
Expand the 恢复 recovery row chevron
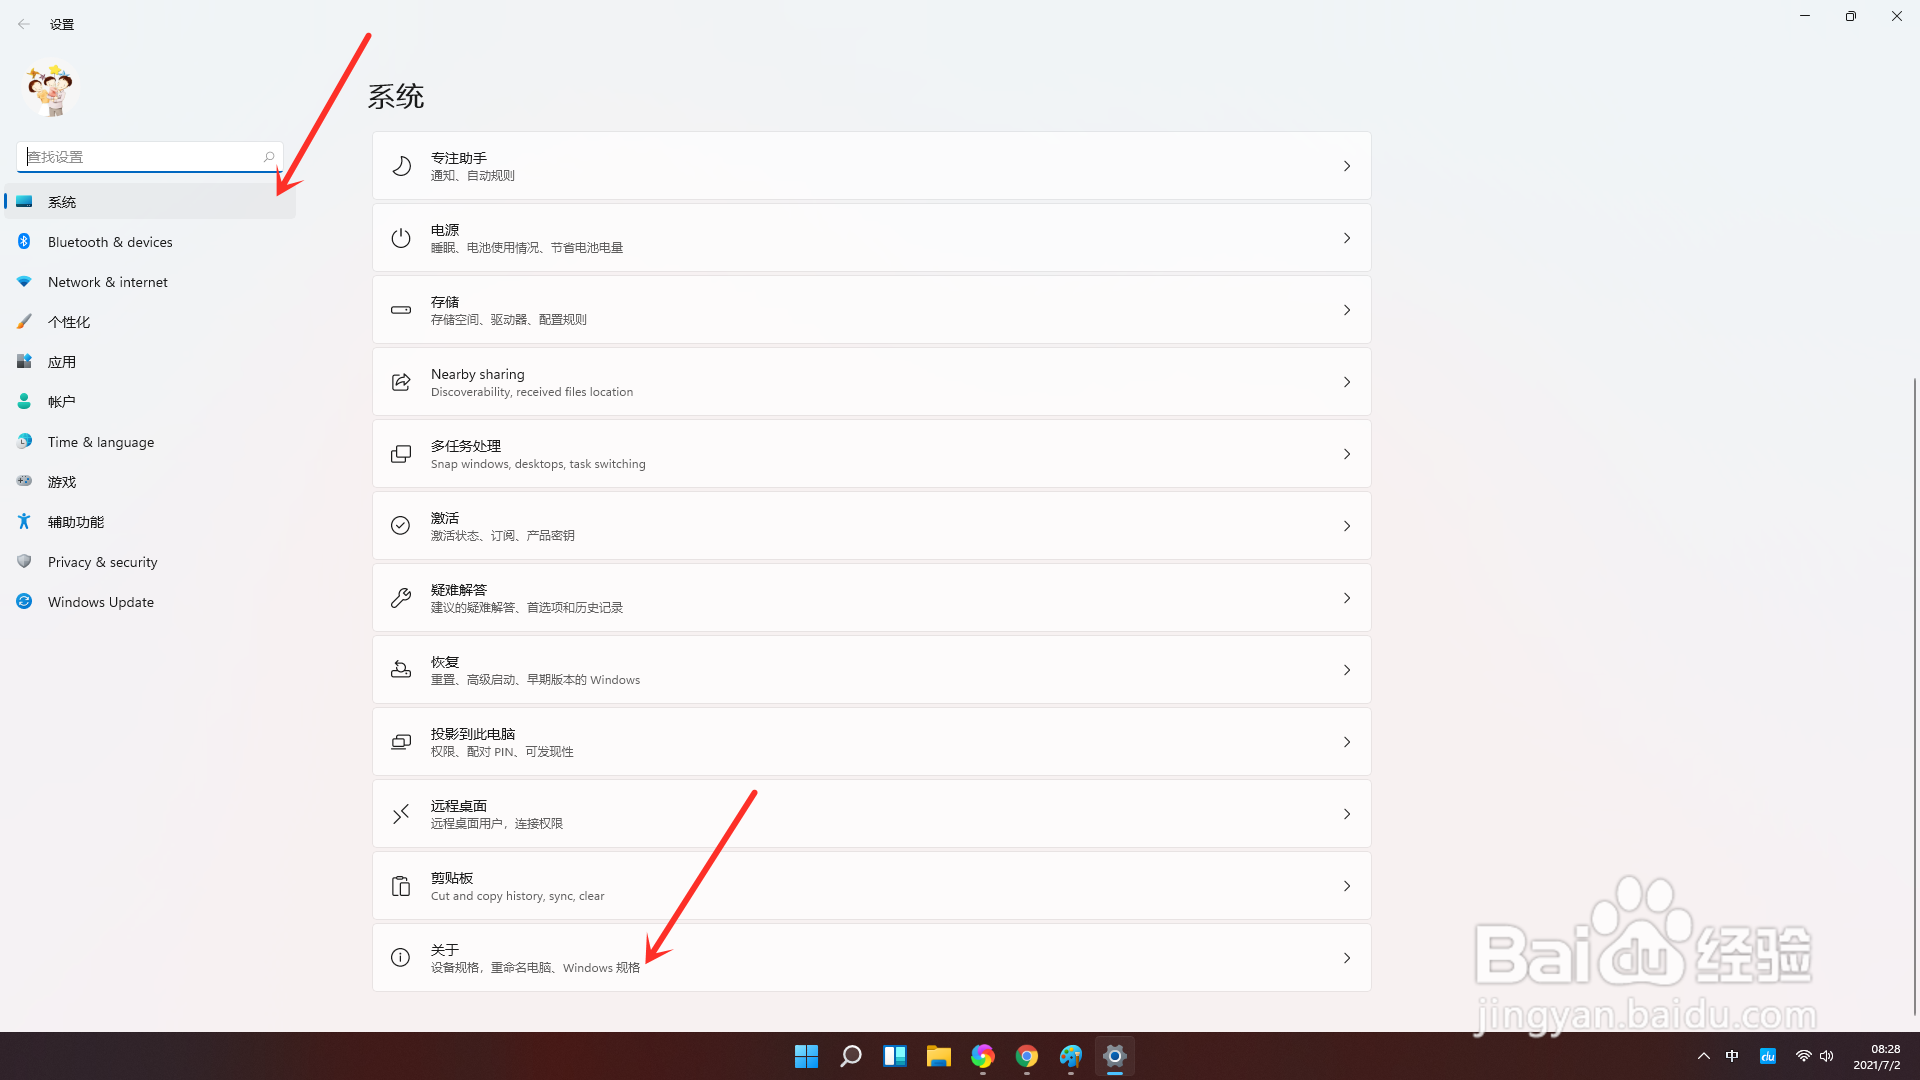click(1347, 670)
